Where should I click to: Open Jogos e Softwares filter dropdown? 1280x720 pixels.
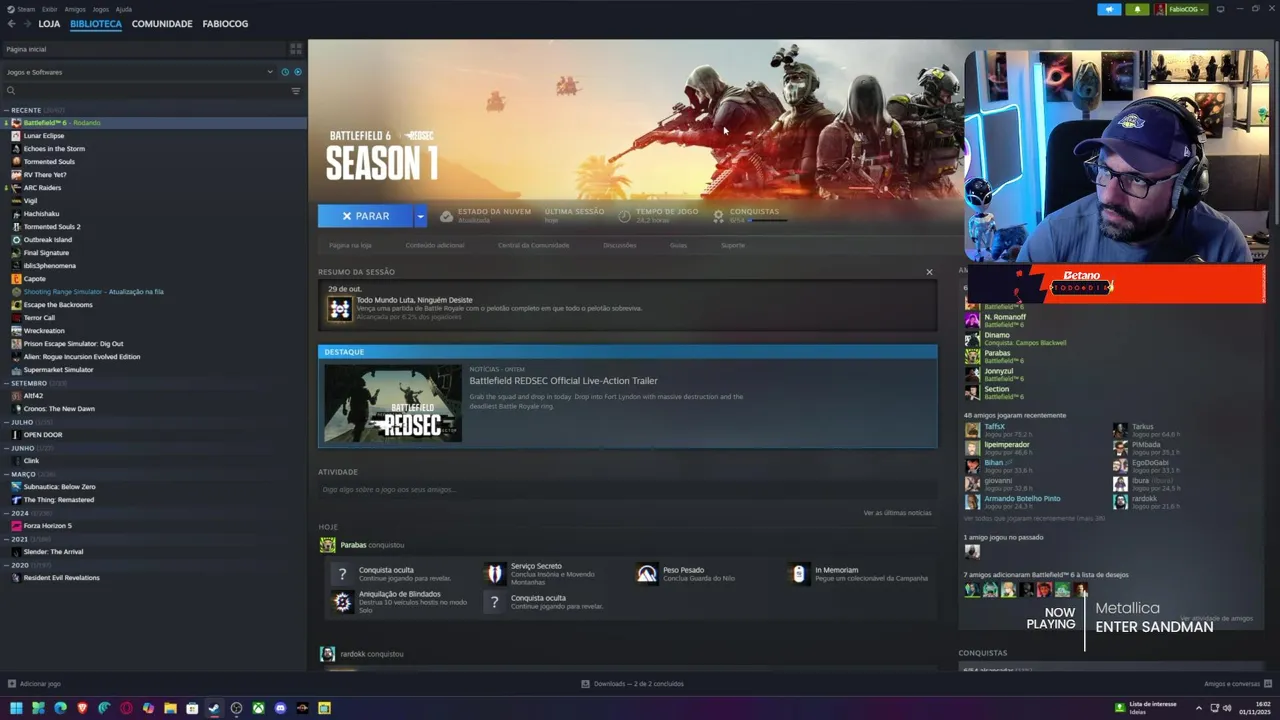(139, 72)
